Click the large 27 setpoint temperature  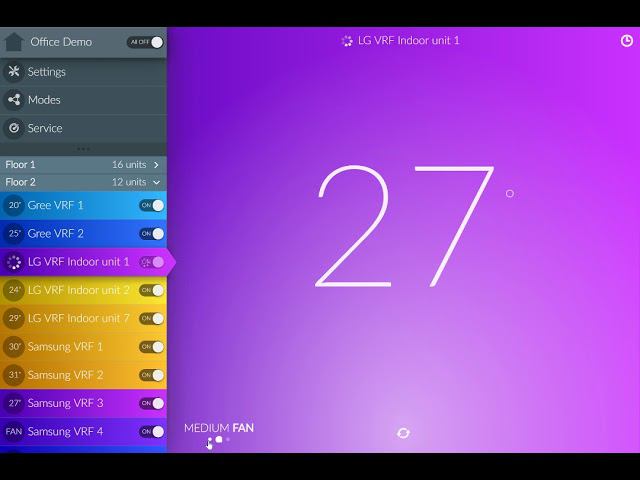[404, 226]
